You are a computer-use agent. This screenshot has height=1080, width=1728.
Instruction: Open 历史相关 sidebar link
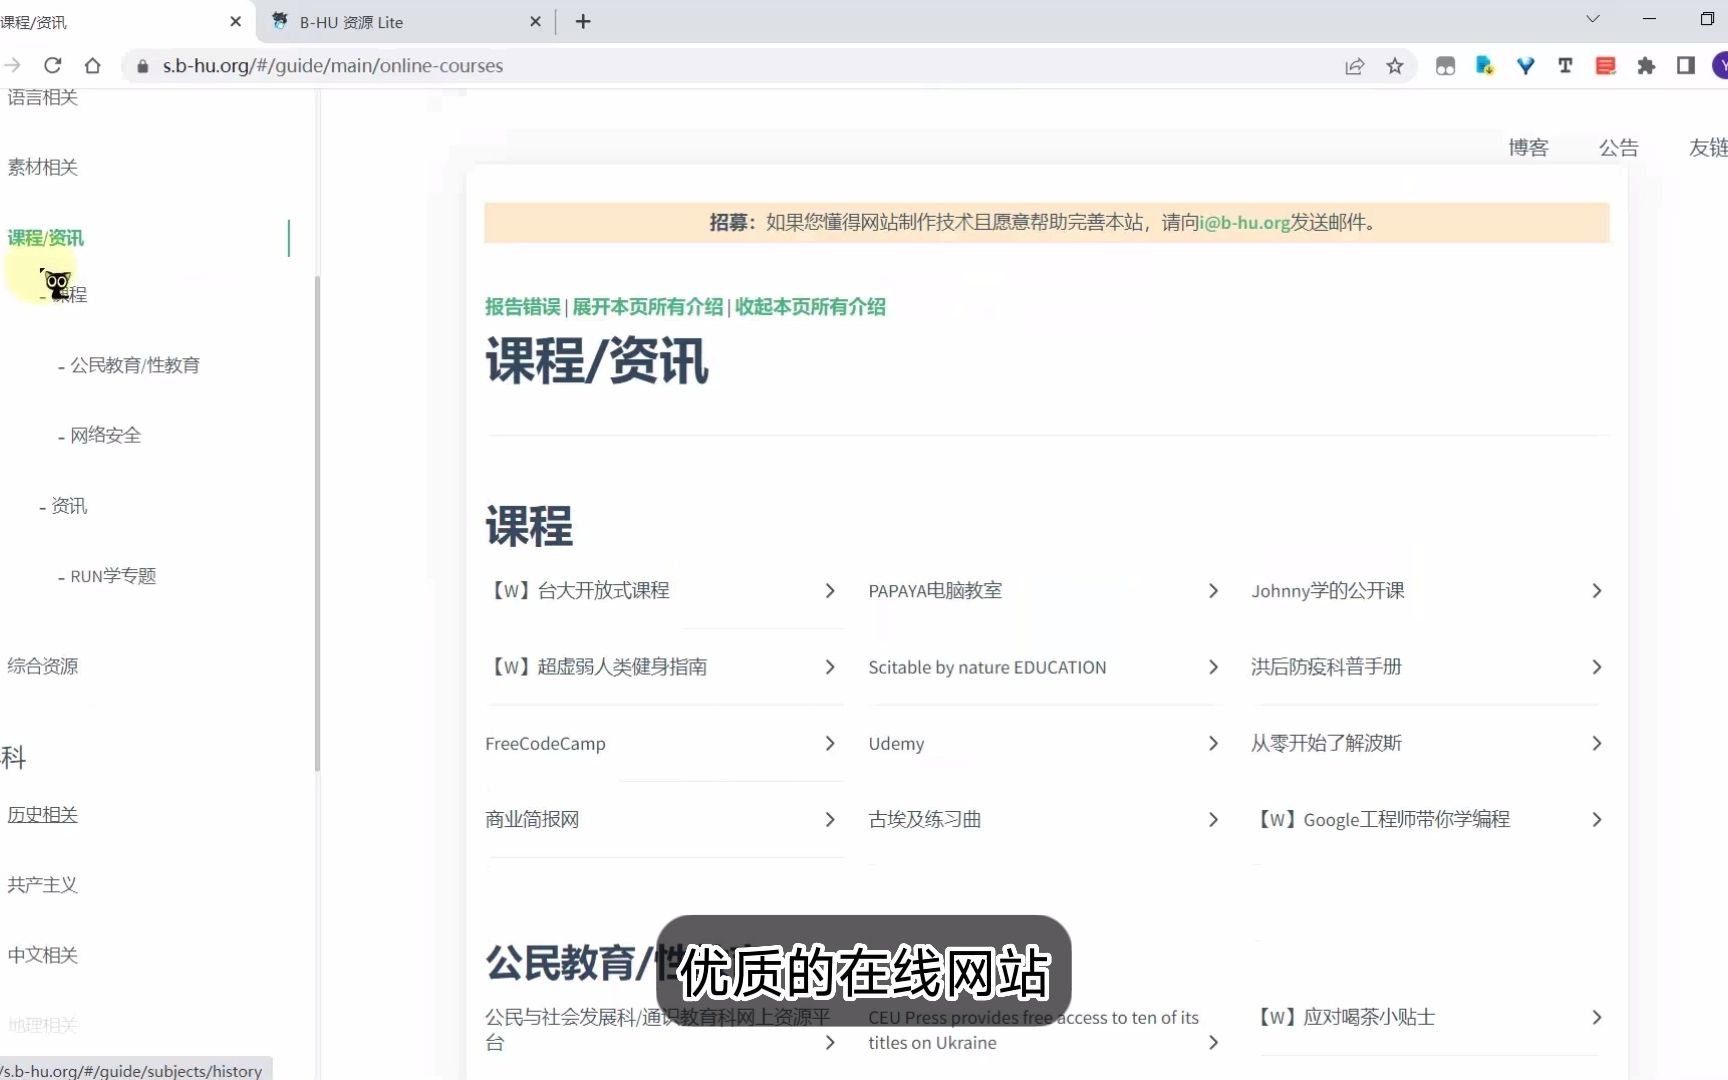[43, 815]
